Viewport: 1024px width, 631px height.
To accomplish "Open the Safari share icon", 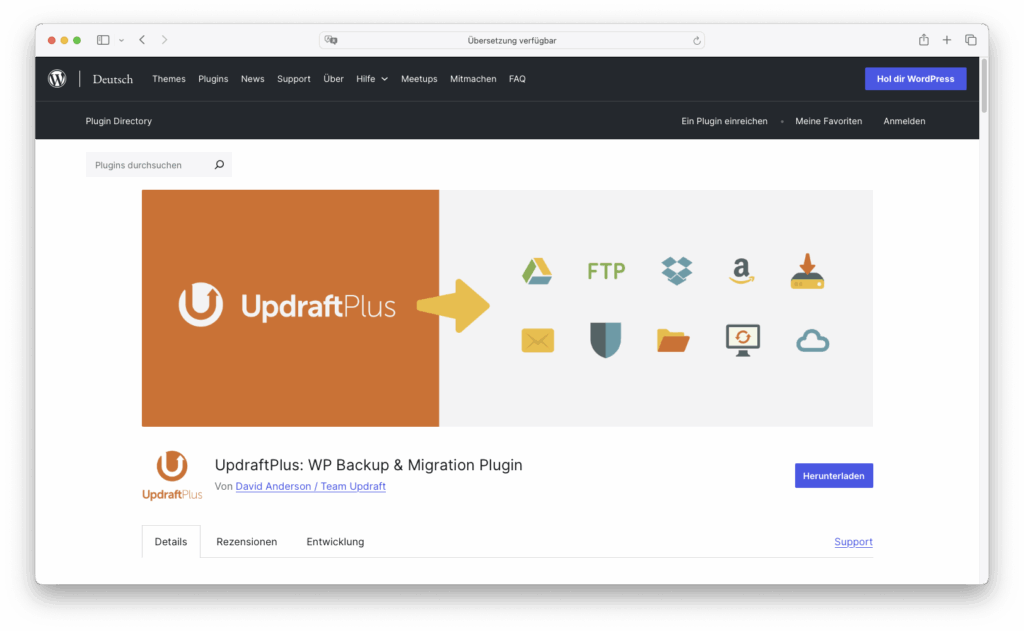I will point(923,40).
